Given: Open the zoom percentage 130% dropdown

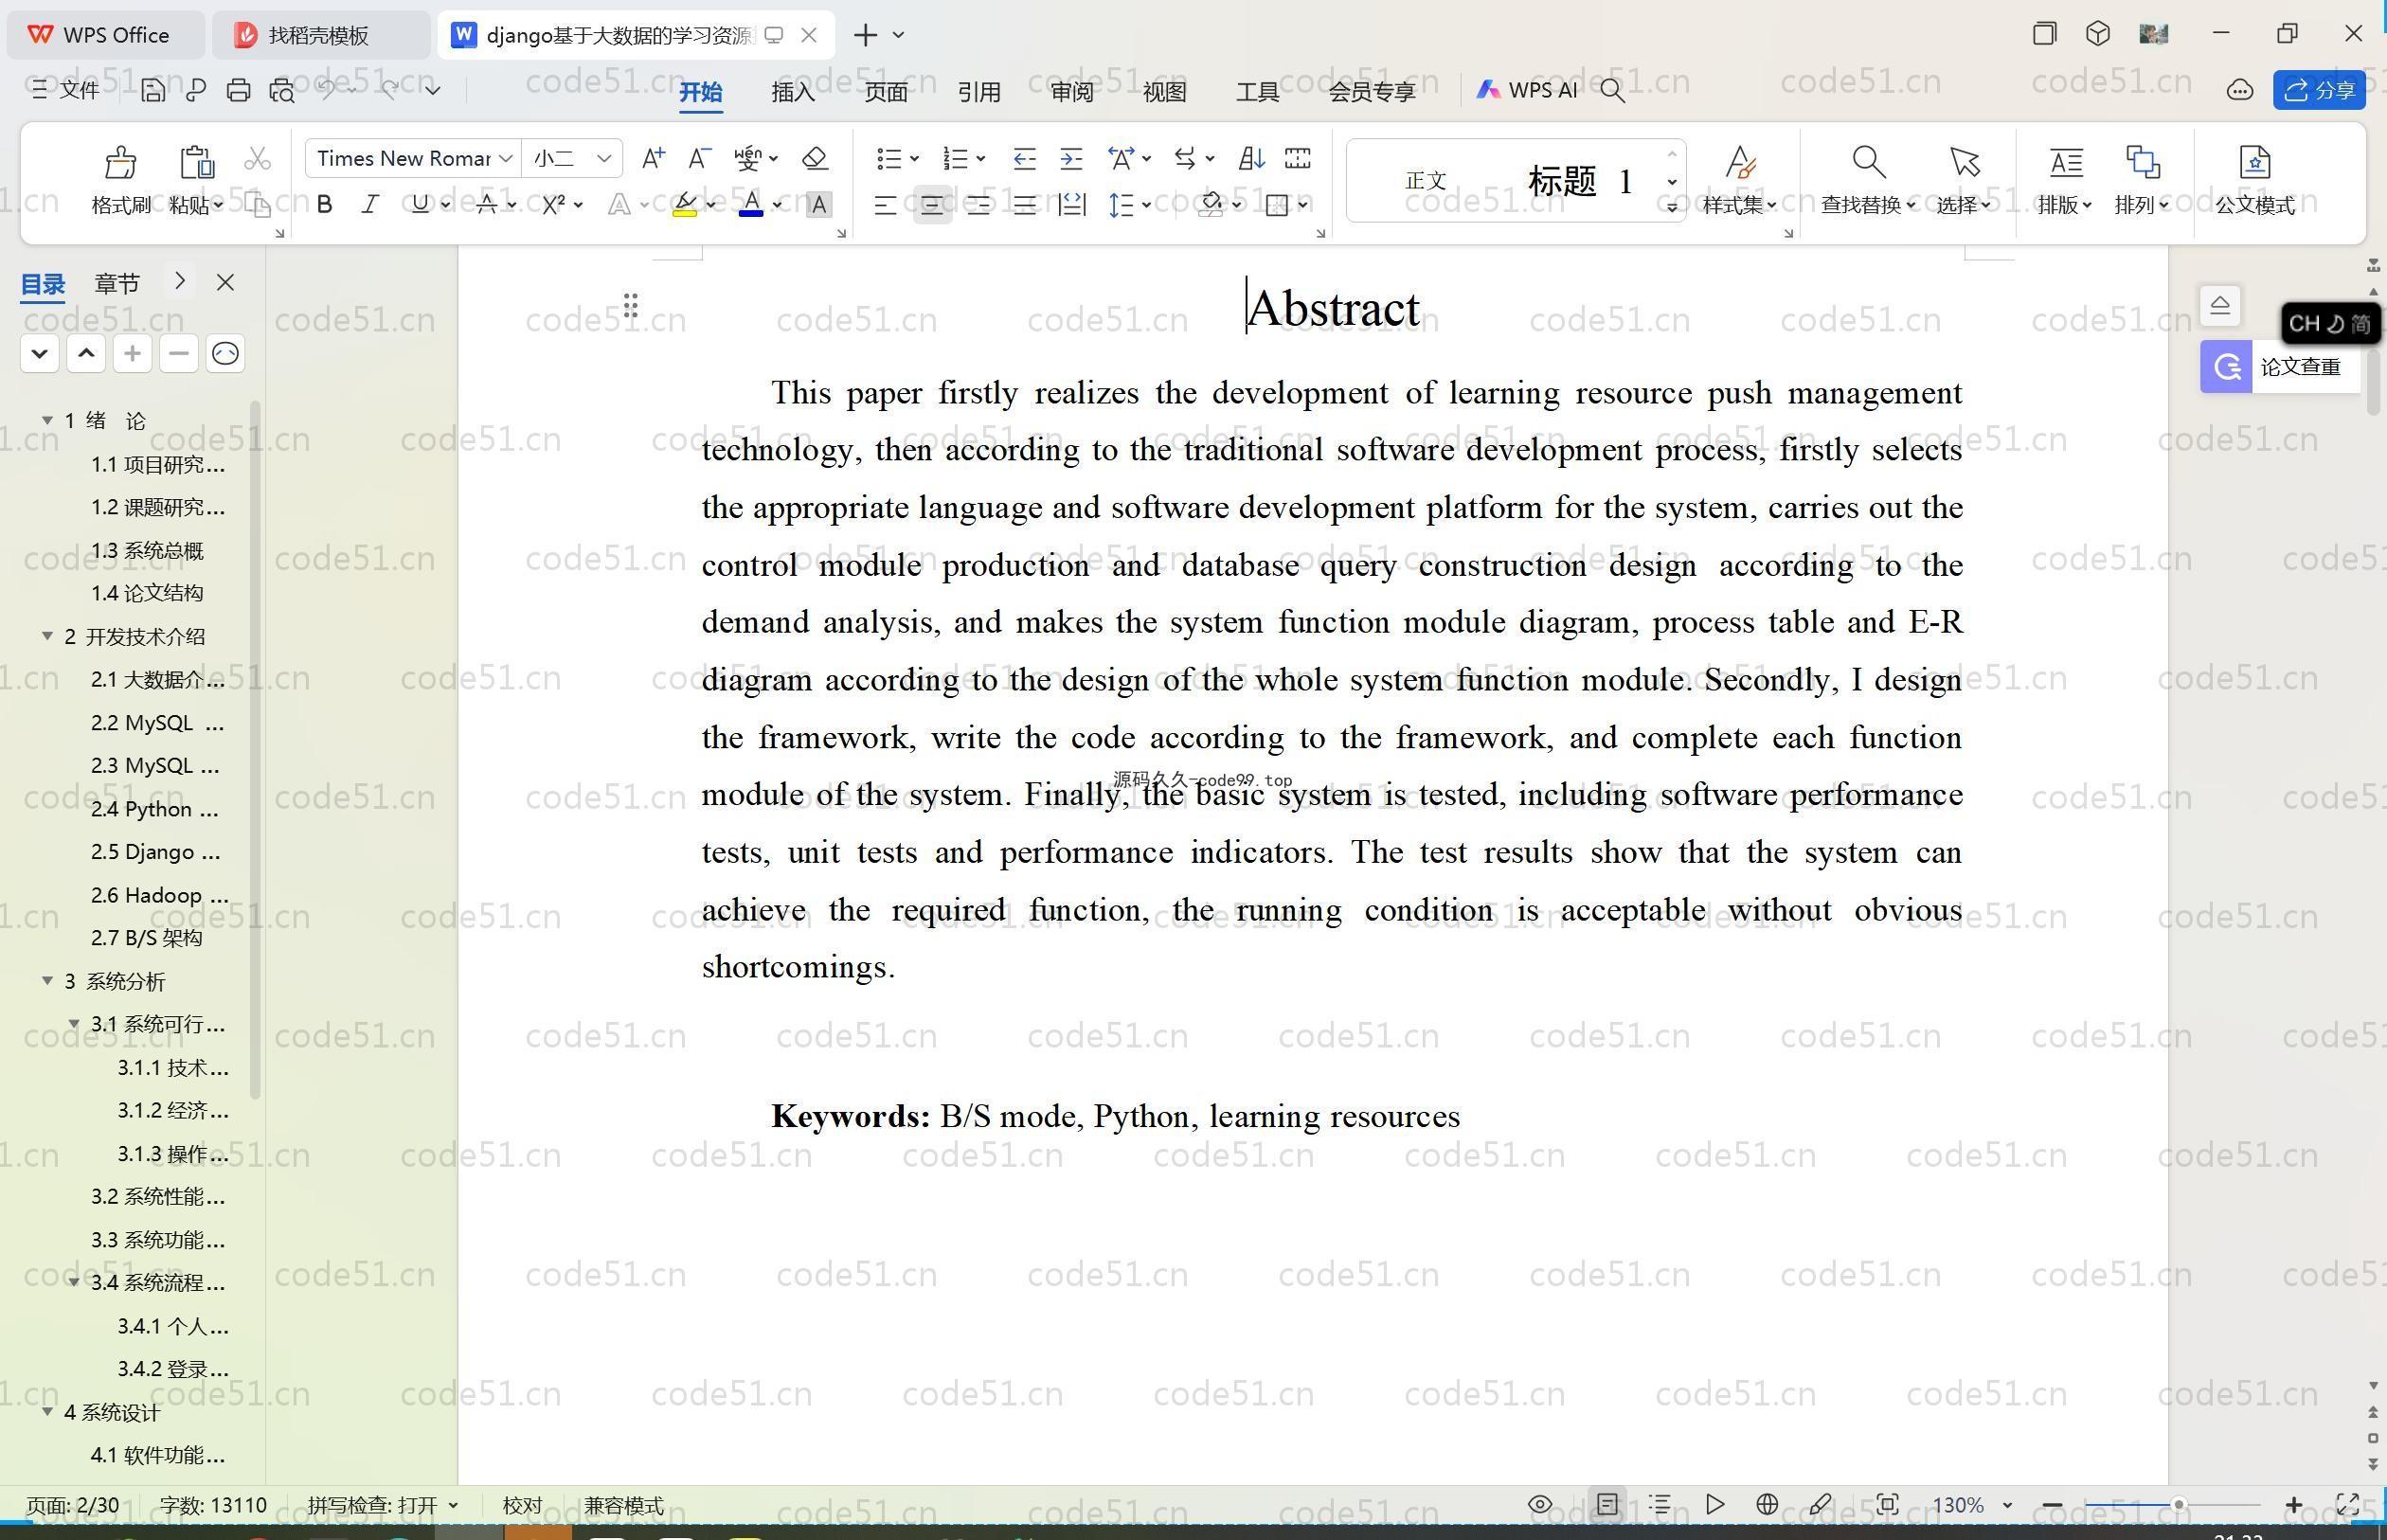Looking at the screenshot, I should coord(2006,1505).
